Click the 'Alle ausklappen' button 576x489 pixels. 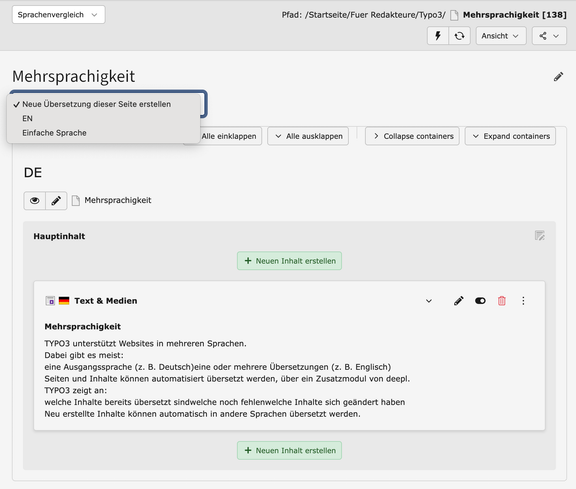click(308, 136)
